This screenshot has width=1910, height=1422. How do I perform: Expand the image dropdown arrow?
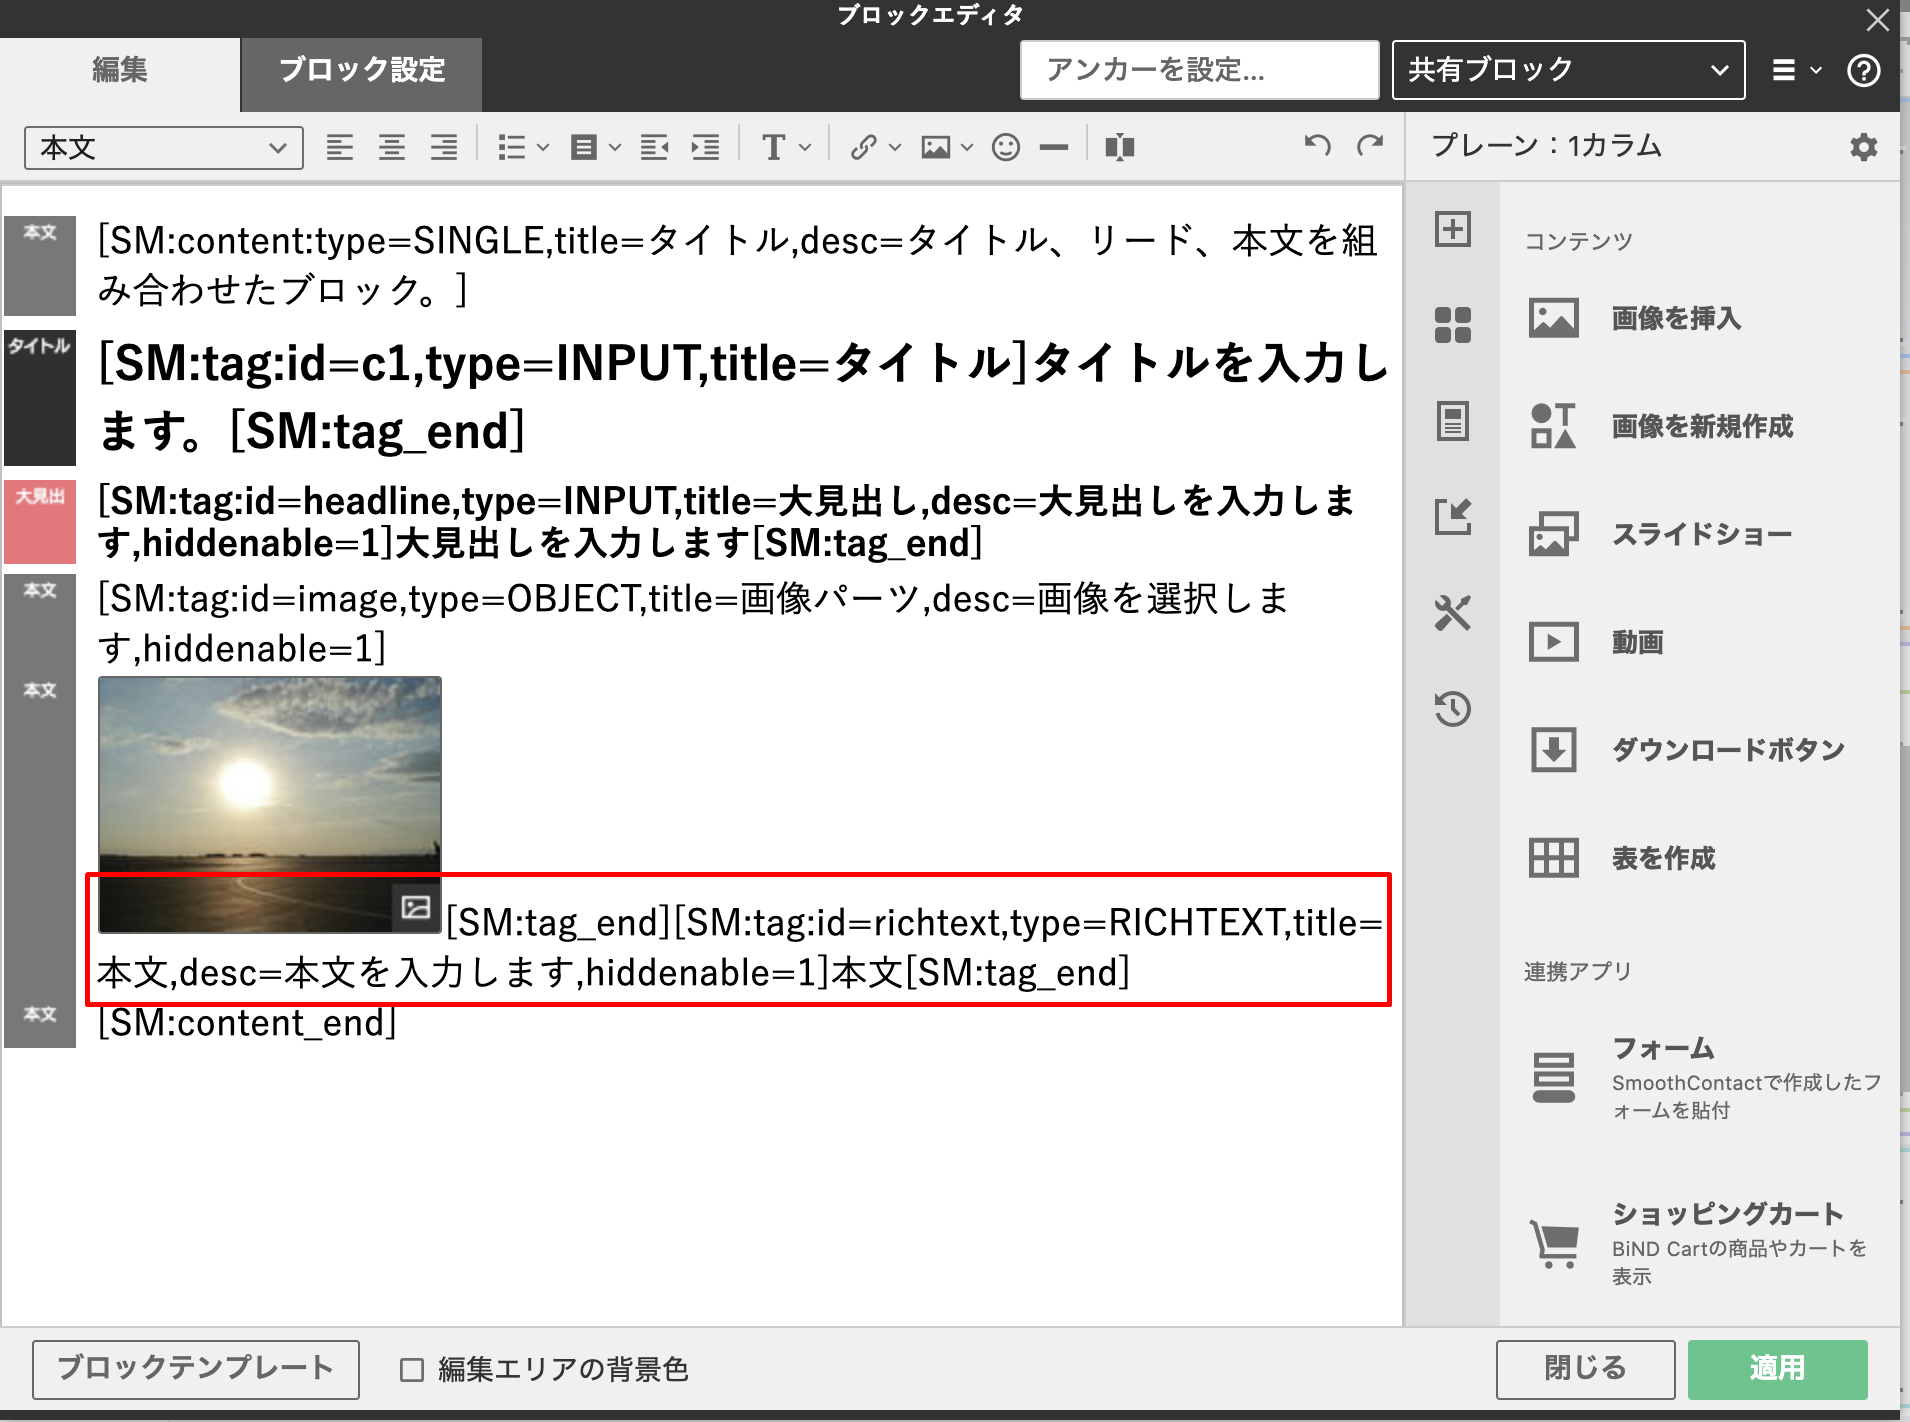coord(967,148)
